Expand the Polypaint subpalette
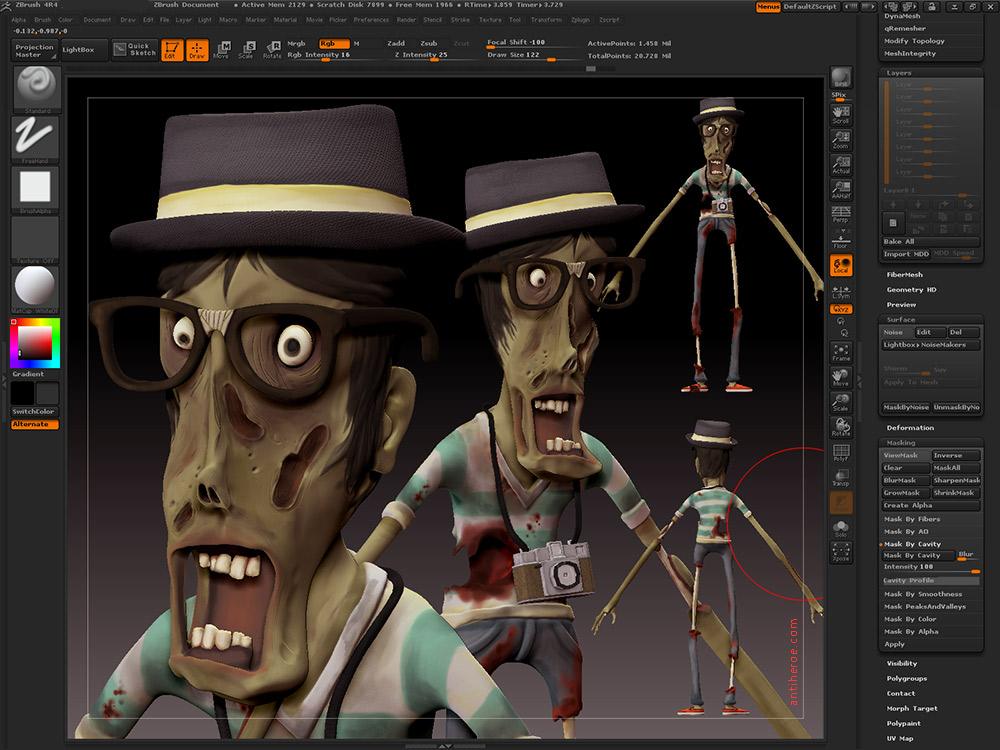The height and width of the screenshot is (750, 1000). pyautogui.click(x=903, y=723)
